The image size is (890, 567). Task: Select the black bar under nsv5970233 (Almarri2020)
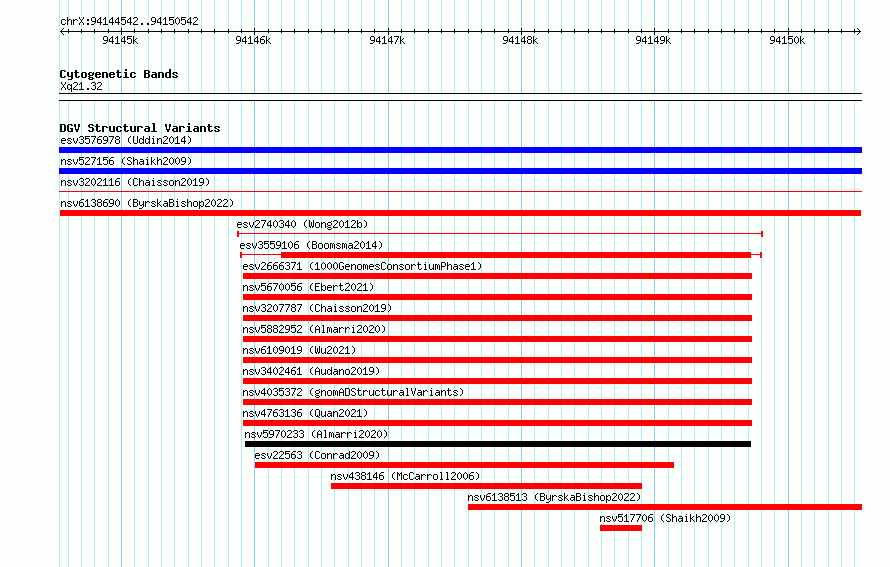pos(498,444)
